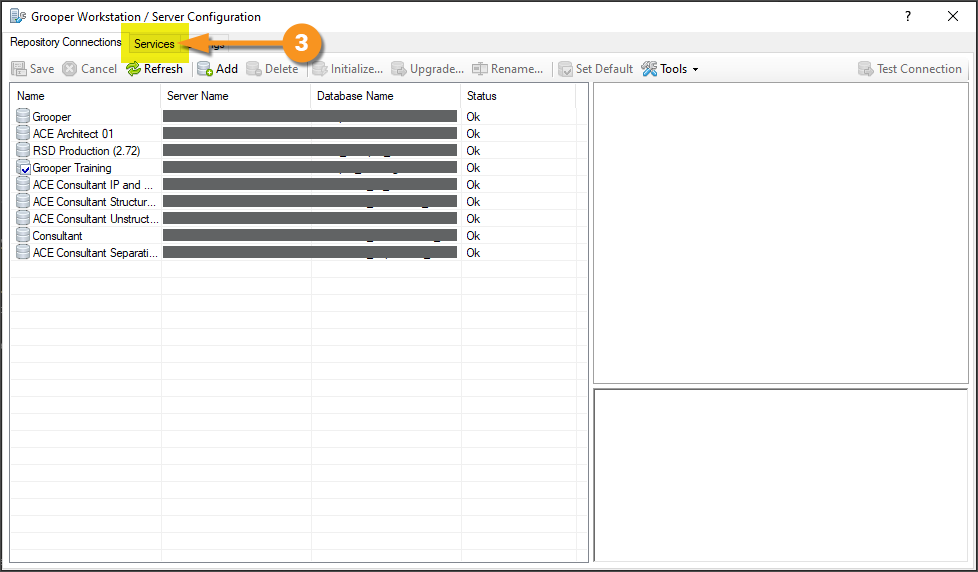Sort by the Name column header
The image size is (978, 572).
click(86, 96)
